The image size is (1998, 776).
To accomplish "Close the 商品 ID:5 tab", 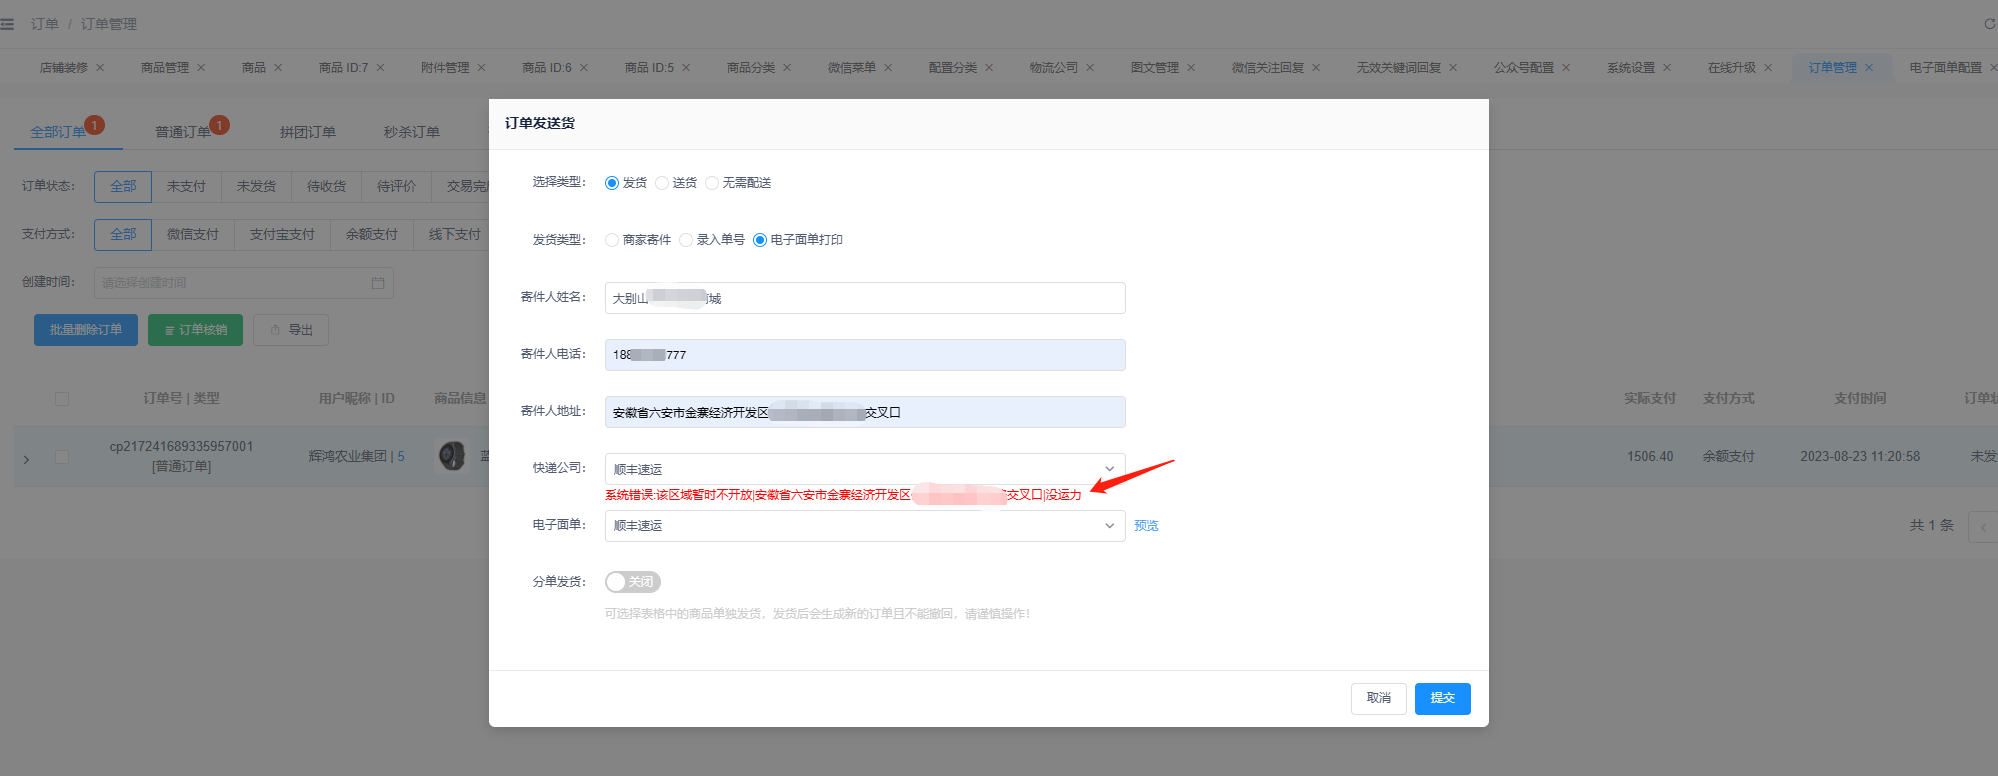I will [686, 68].
